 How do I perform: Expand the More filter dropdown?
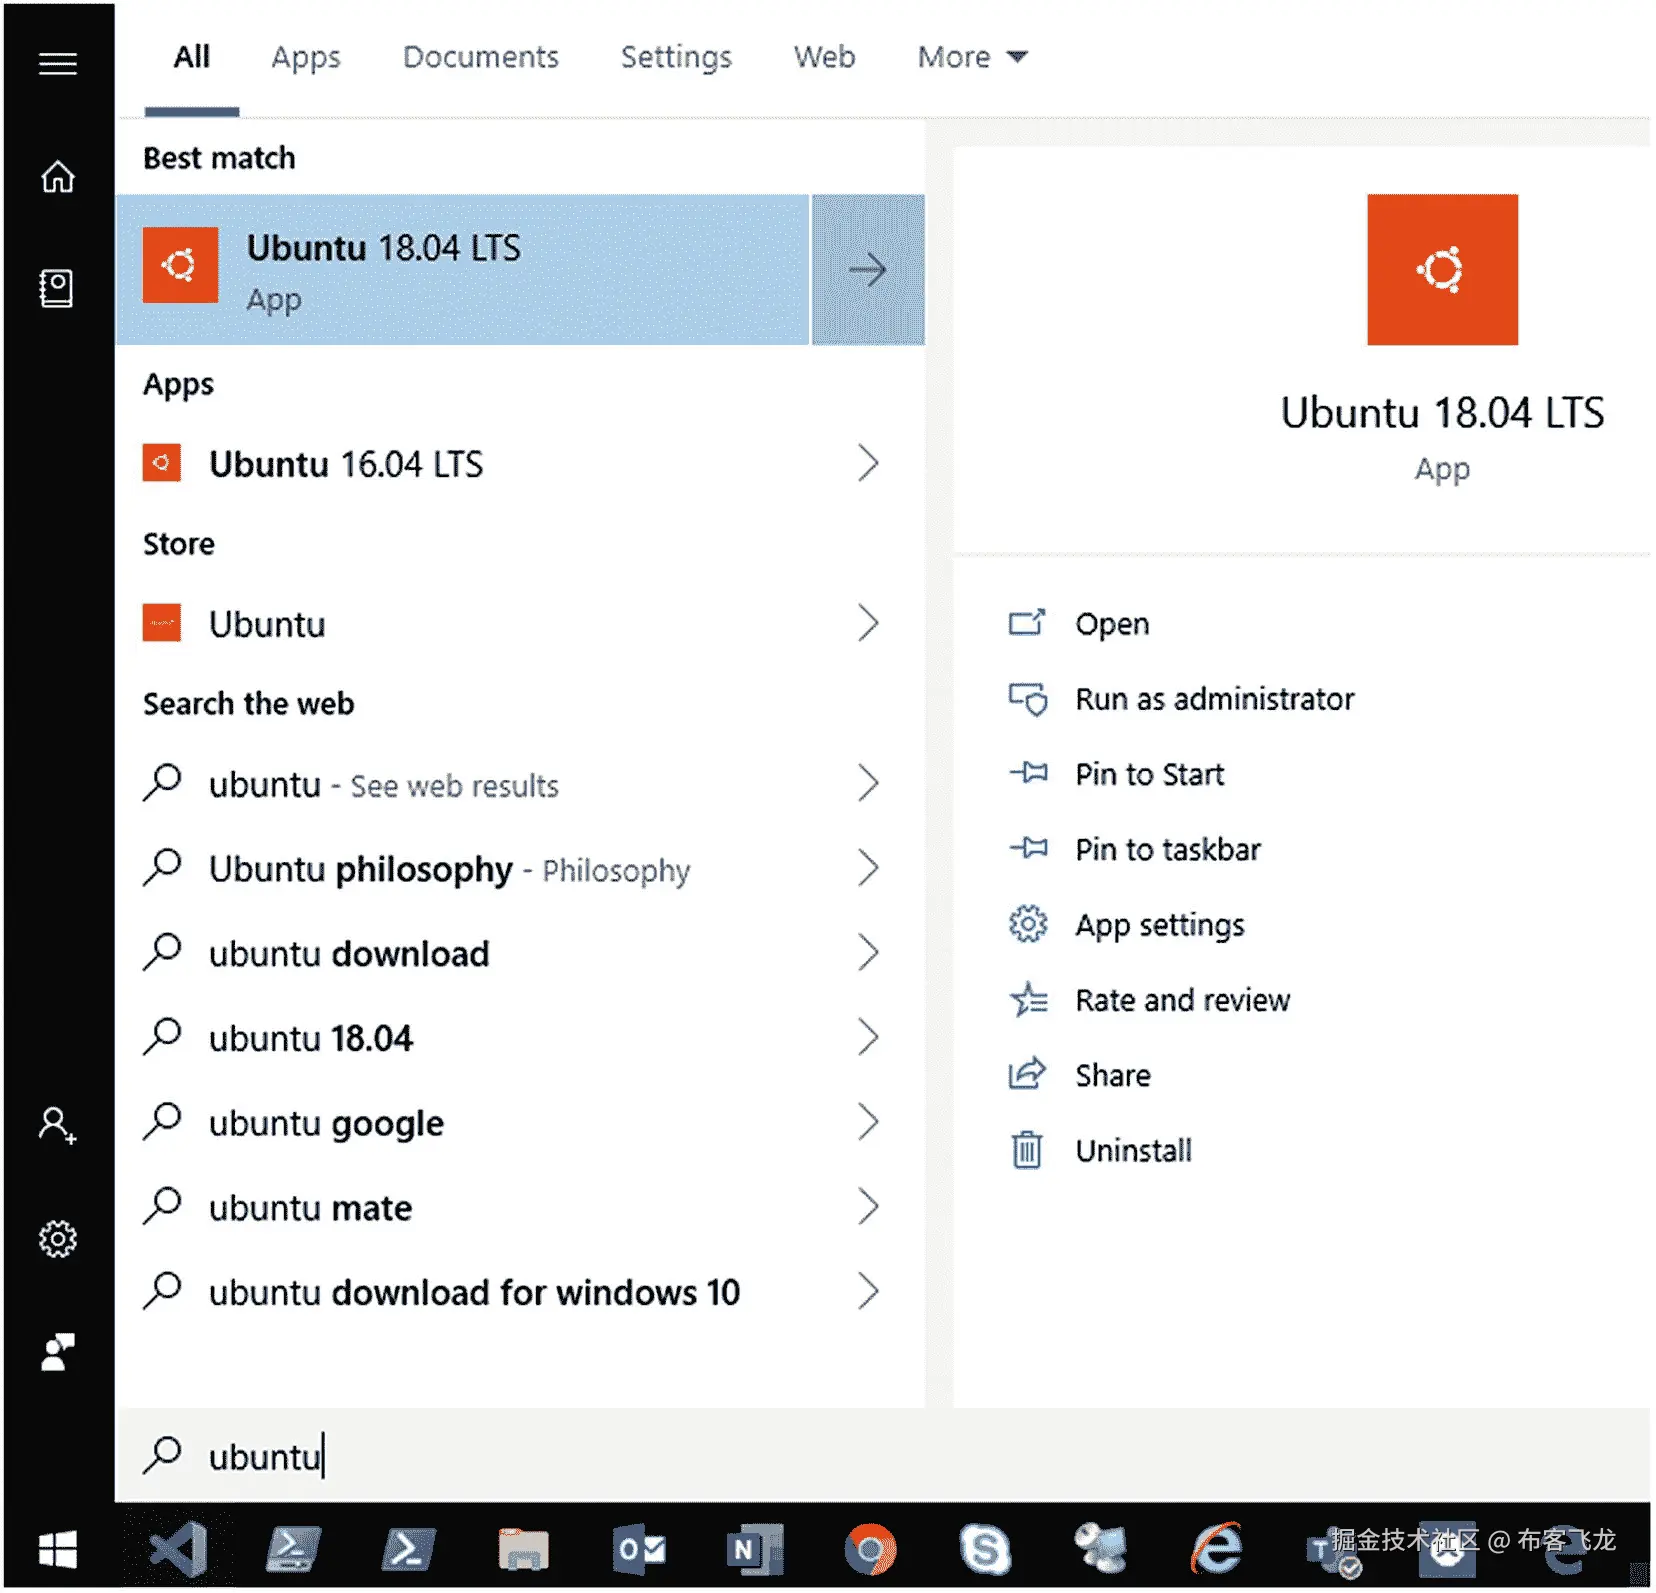click(972, 57)
